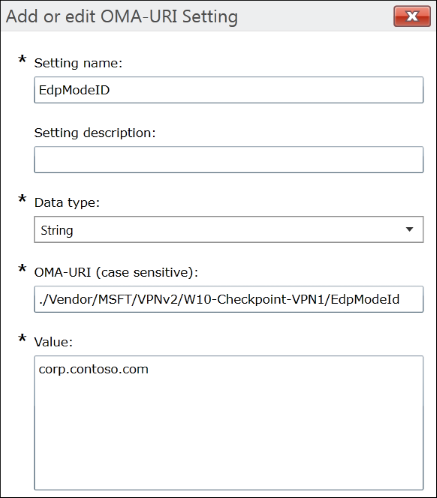Click the 'OMA-URI (case sensitive):' label
The height and width of the screenshot is (498, 437).
[x=116, y=272]
